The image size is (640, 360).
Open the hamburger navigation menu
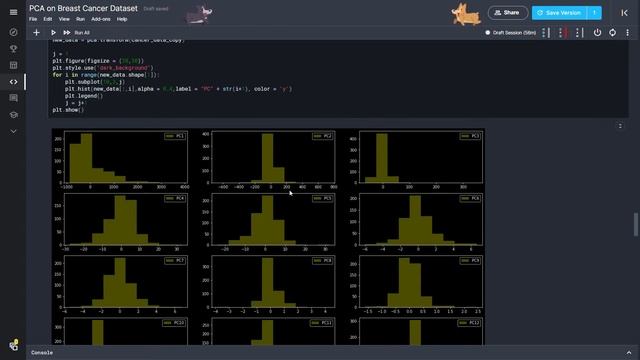(x=13, y=12)
